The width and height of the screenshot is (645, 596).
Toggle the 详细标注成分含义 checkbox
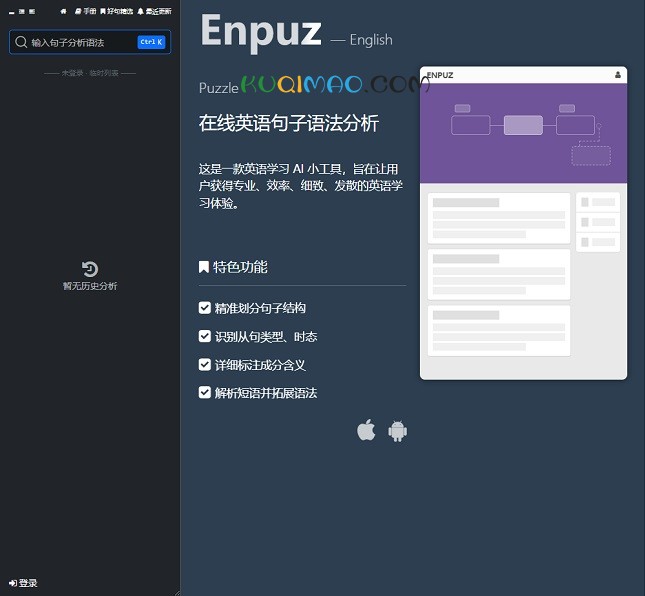tap(204, 365)
